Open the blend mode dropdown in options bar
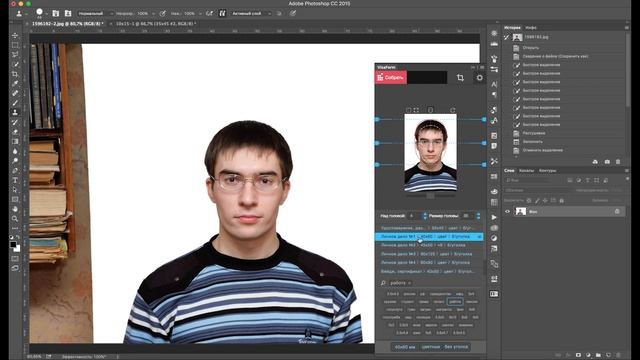 pos(95,13)
